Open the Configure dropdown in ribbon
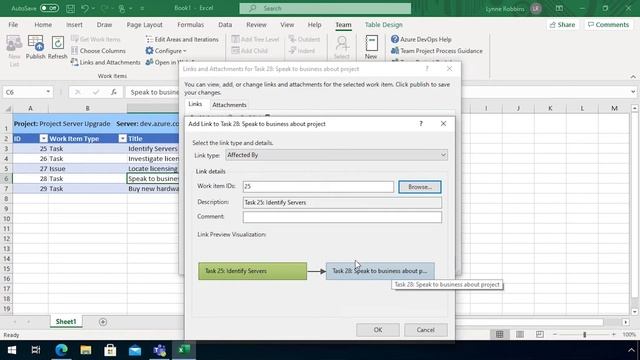640x360 pixels. (x=166, y=51)
